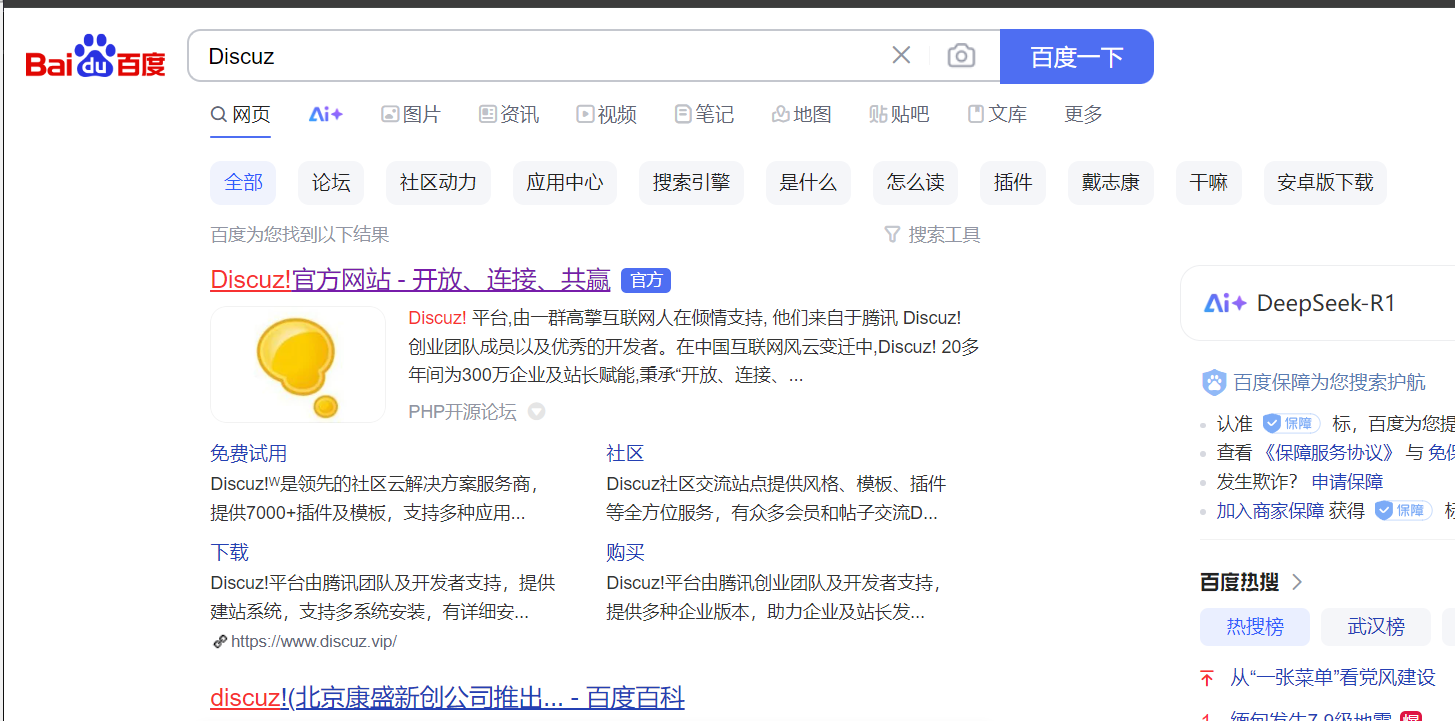The width and height of the screenshot is (1455, 721).
Task: Click 保障 badge next to 认准
Action: [1291, 424]
